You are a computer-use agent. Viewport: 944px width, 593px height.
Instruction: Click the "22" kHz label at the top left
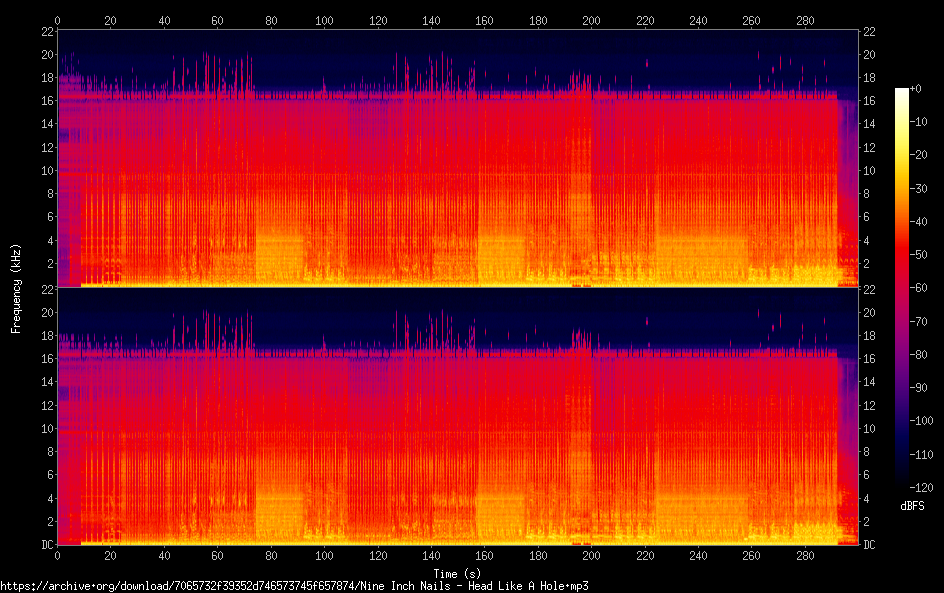tap(46, 31)
